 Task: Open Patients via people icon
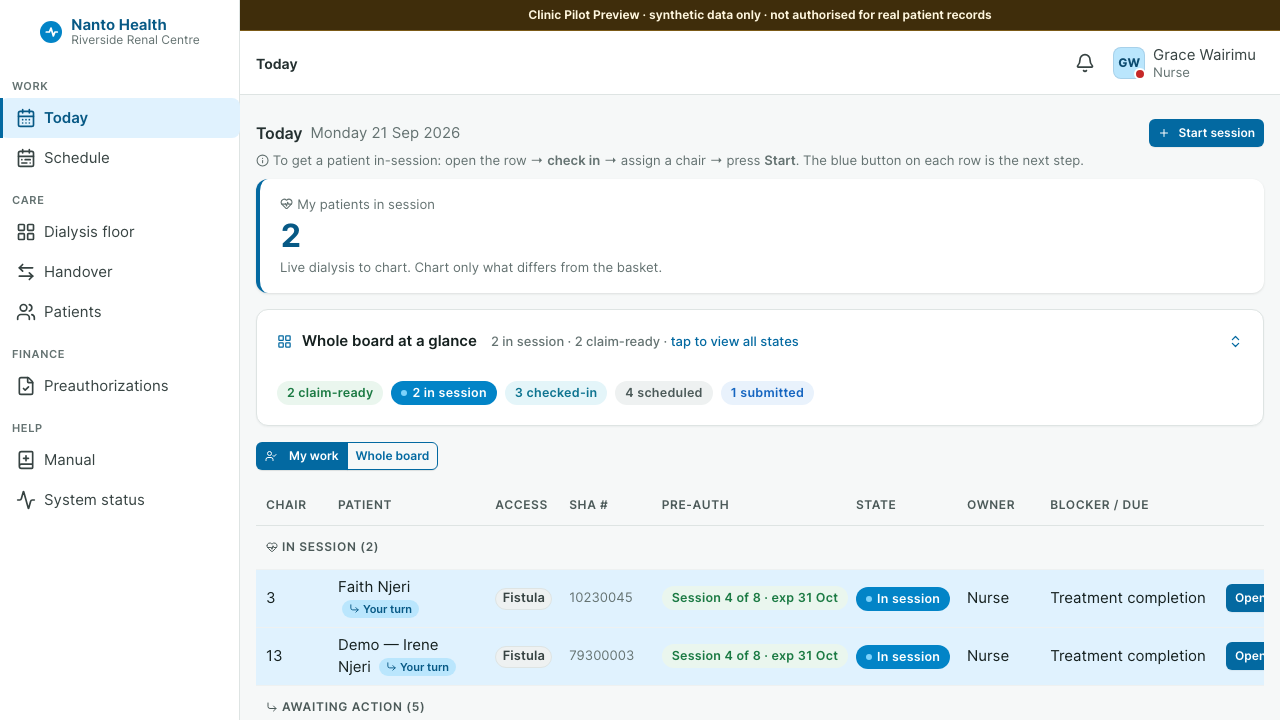(x=26, y=312)
